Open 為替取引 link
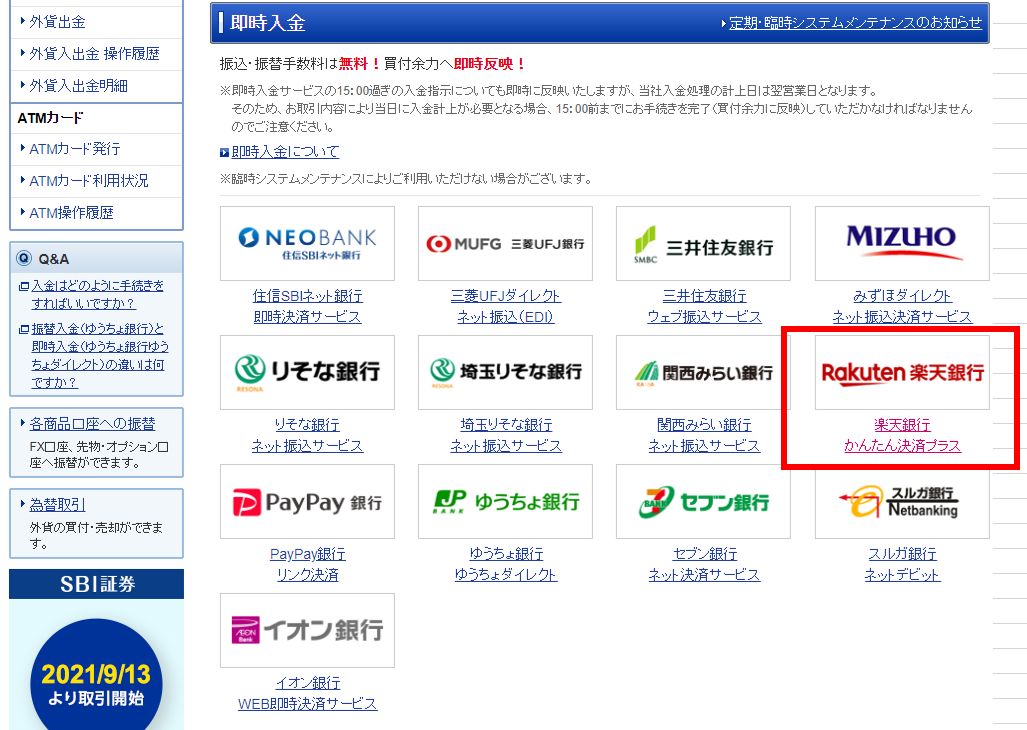The image size is (1027, 730). coord(57,505)
